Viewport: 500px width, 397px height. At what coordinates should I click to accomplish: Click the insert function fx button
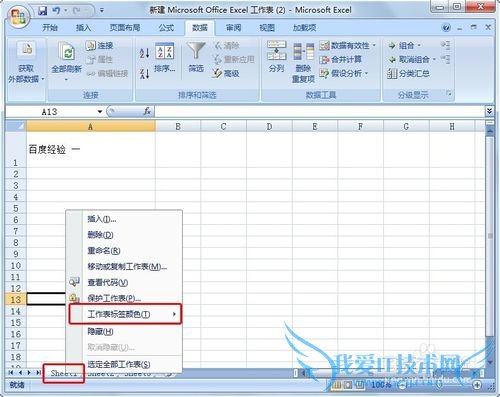point(147,111)
